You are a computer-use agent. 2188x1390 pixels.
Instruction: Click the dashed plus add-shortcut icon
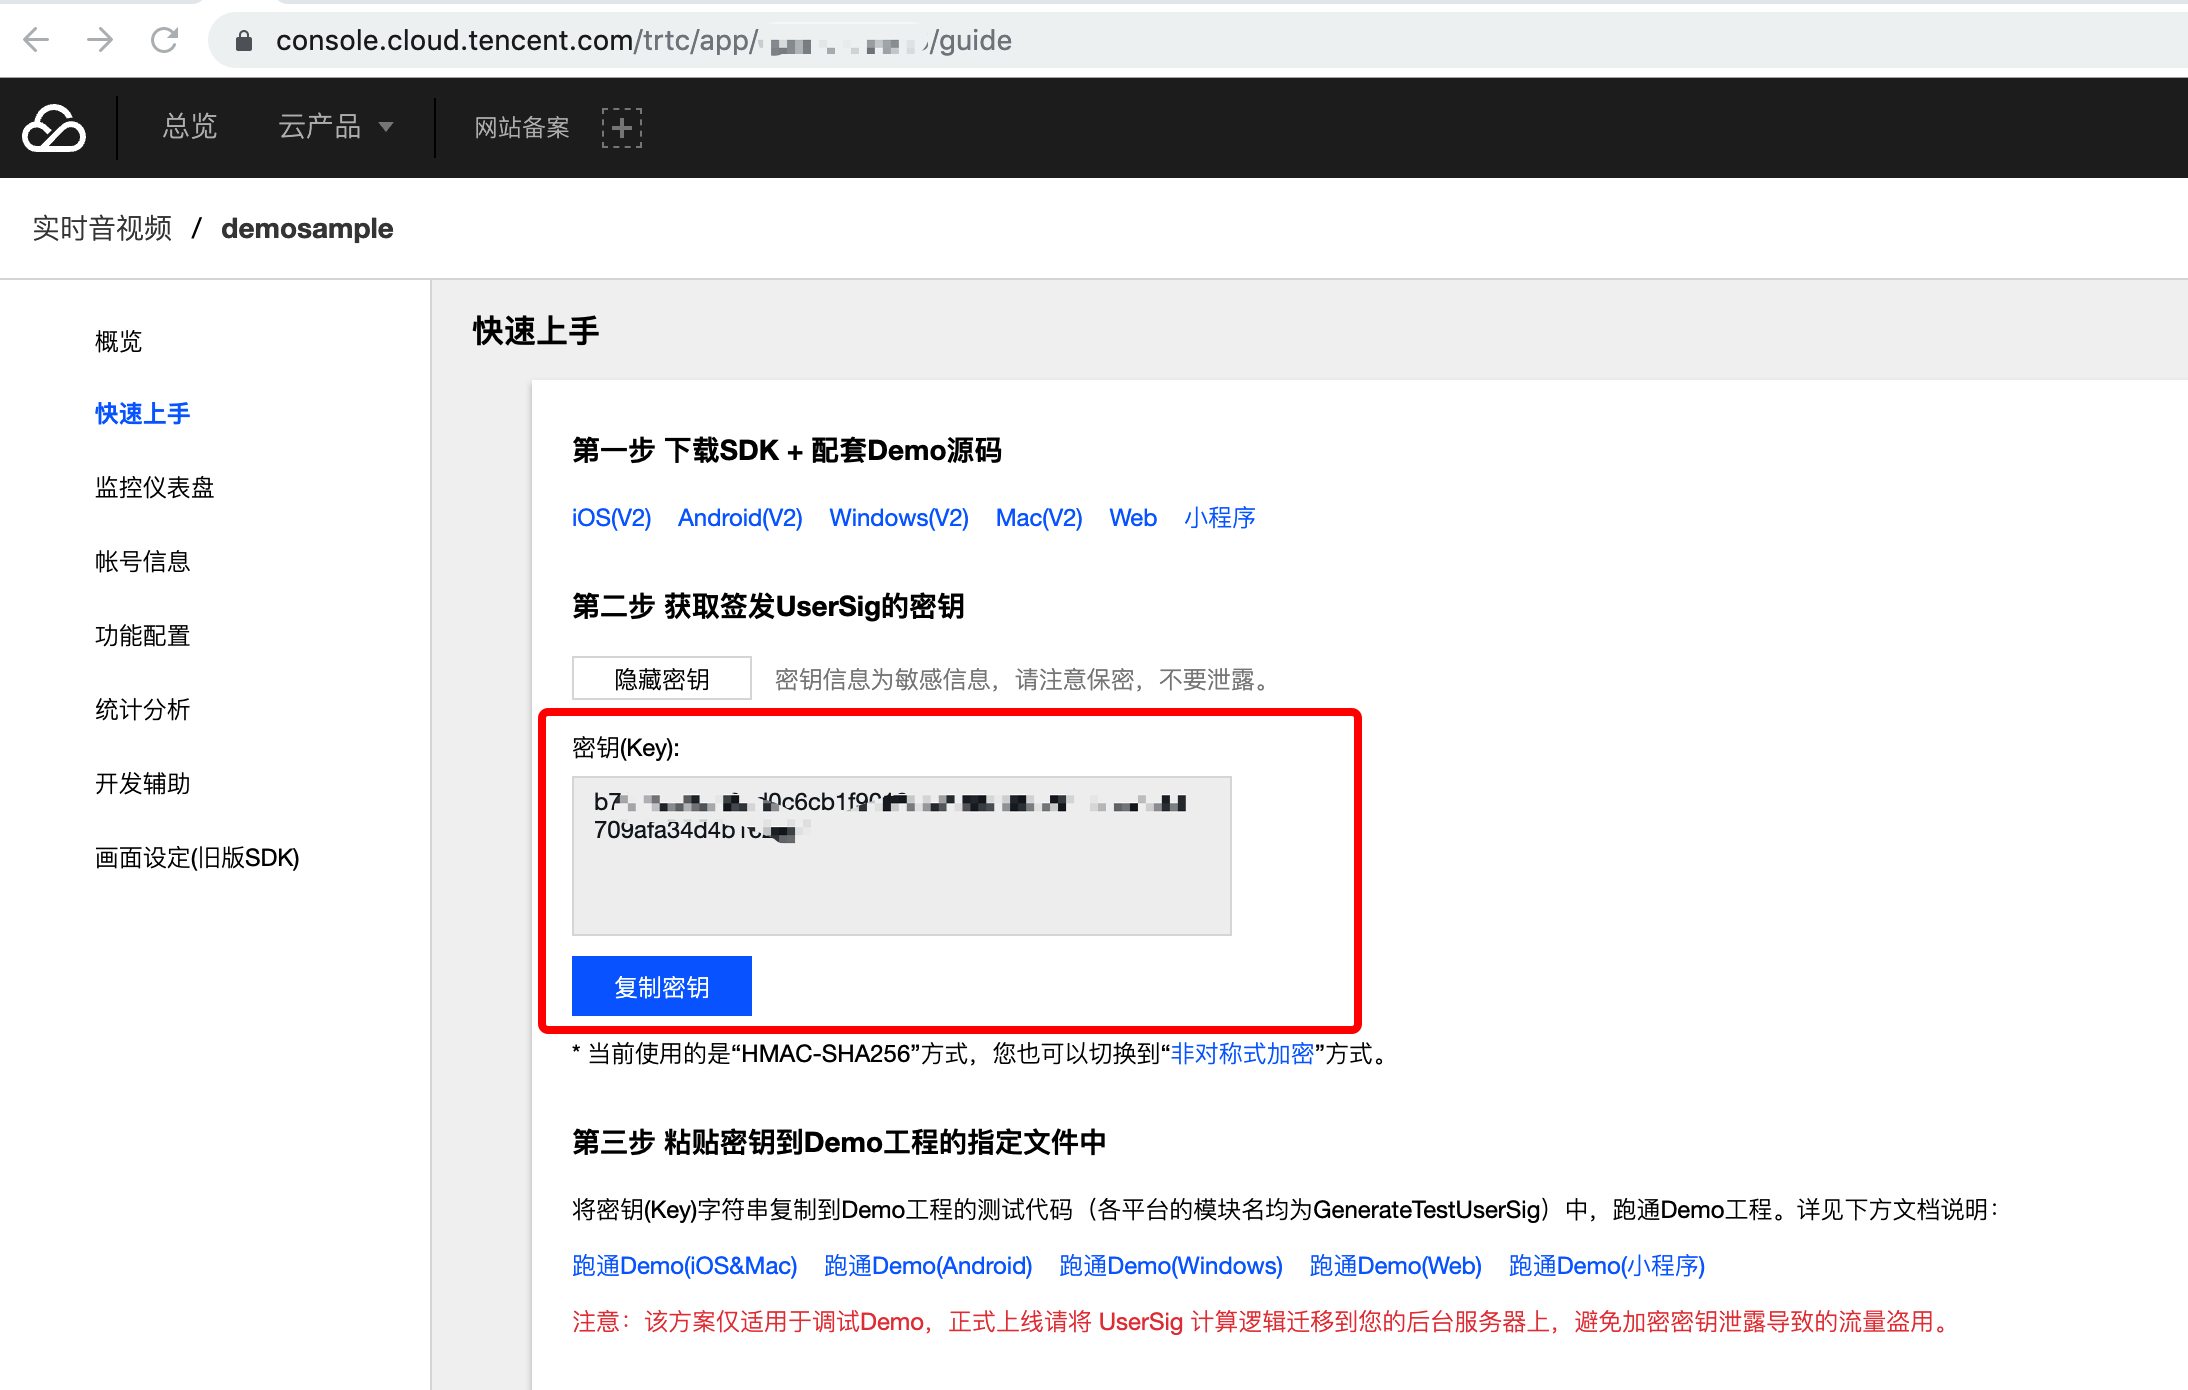point(622,128)
